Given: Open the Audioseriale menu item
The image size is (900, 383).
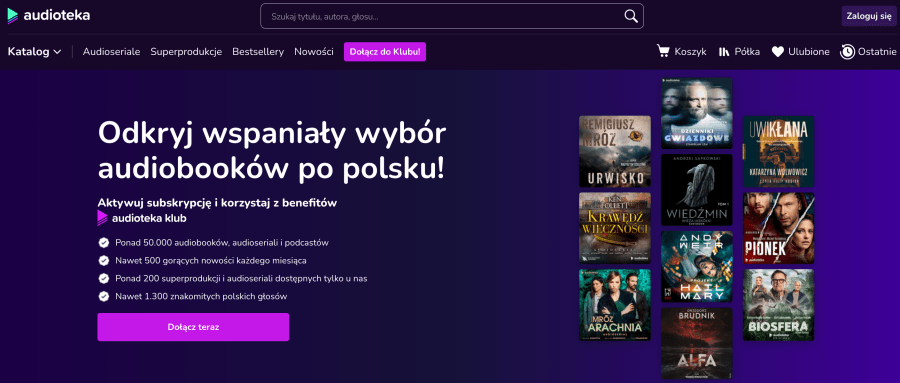Looking at the screenshot, I should click(111, 52).
